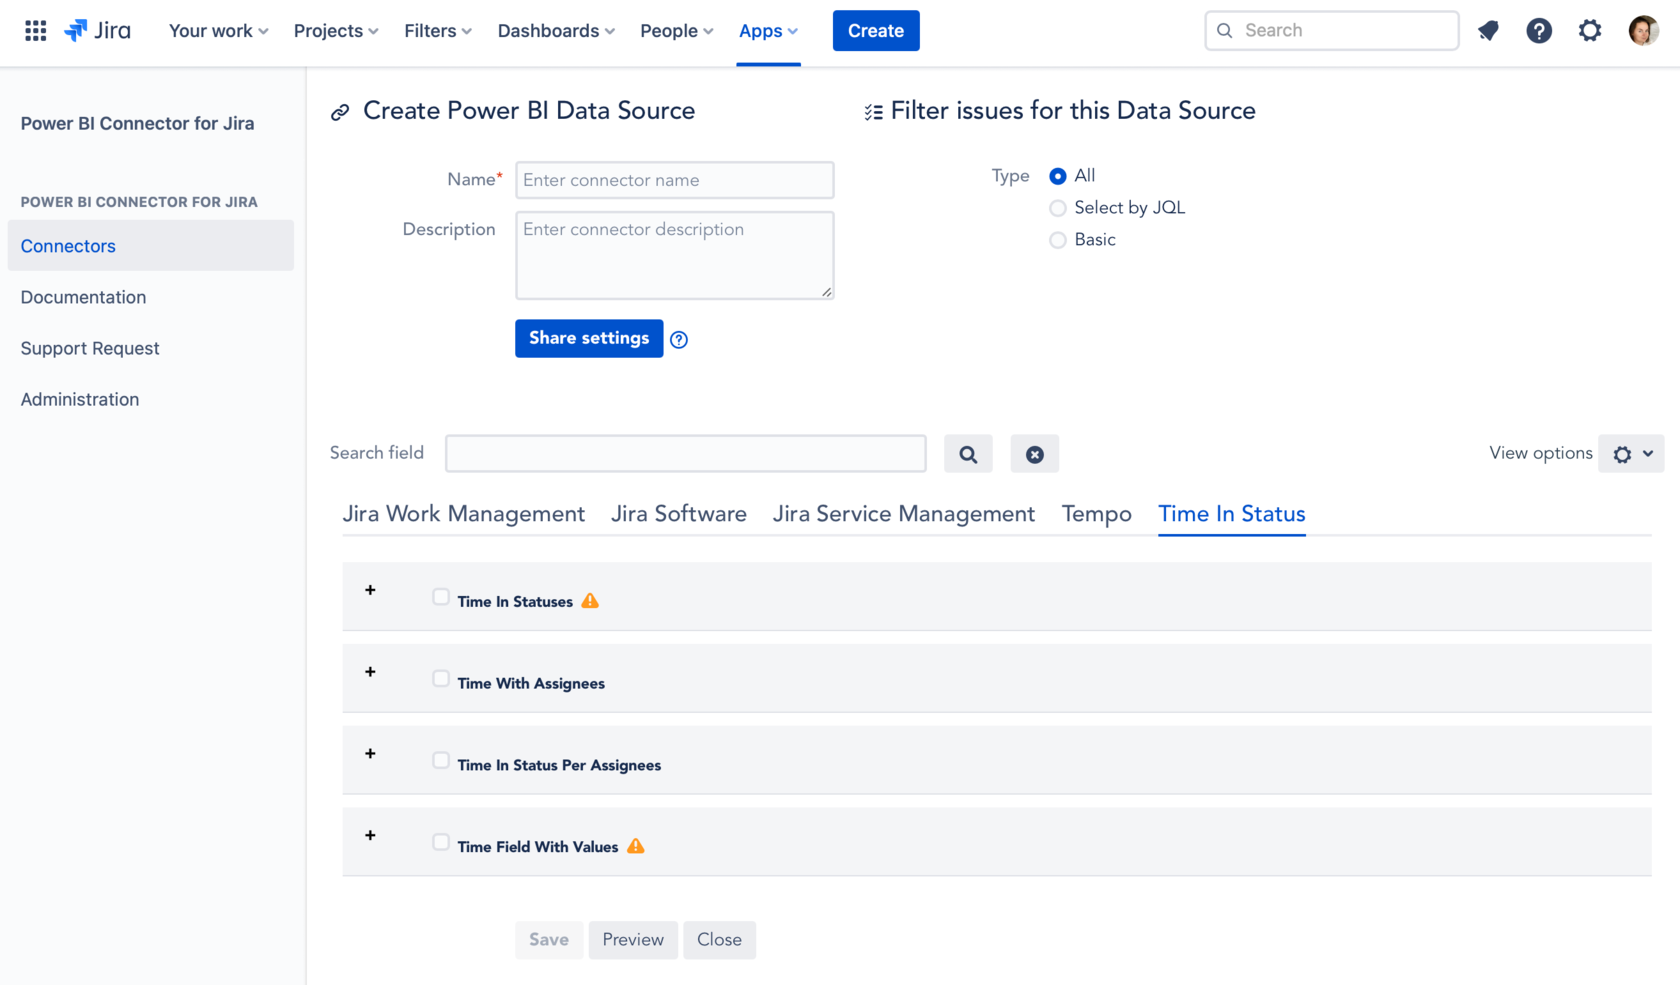Click the Jira logo
The height and width of the screenshot is (985, 1680).
coord(97,30)
